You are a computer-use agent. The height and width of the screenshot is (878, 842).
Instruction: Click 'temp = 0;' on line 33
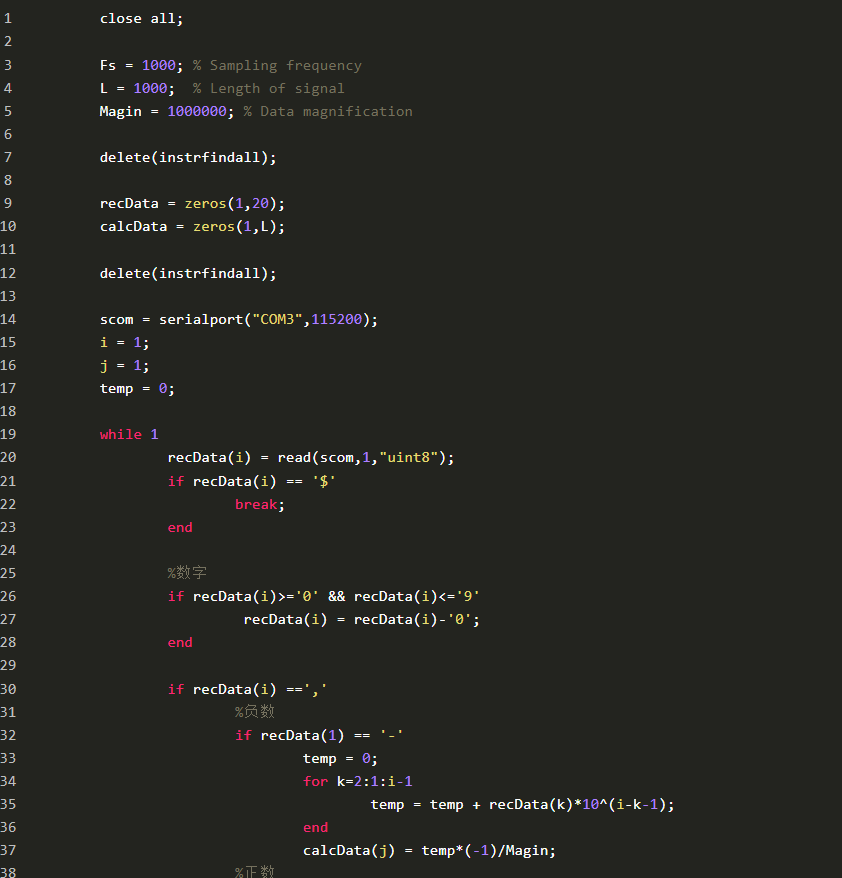(x=340, y=759)
